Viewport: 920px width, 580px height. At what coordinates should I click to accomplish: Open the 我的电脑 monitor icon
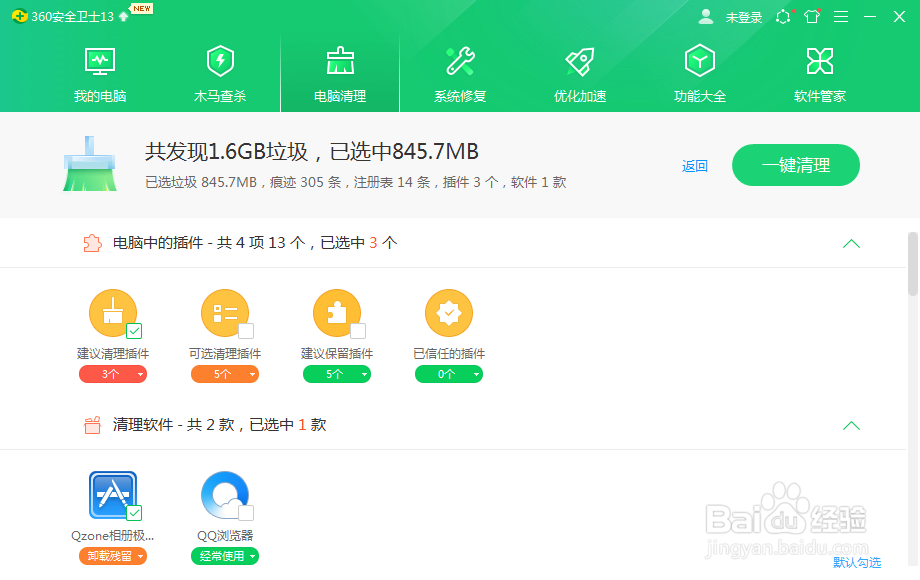[x=100, y=61]
